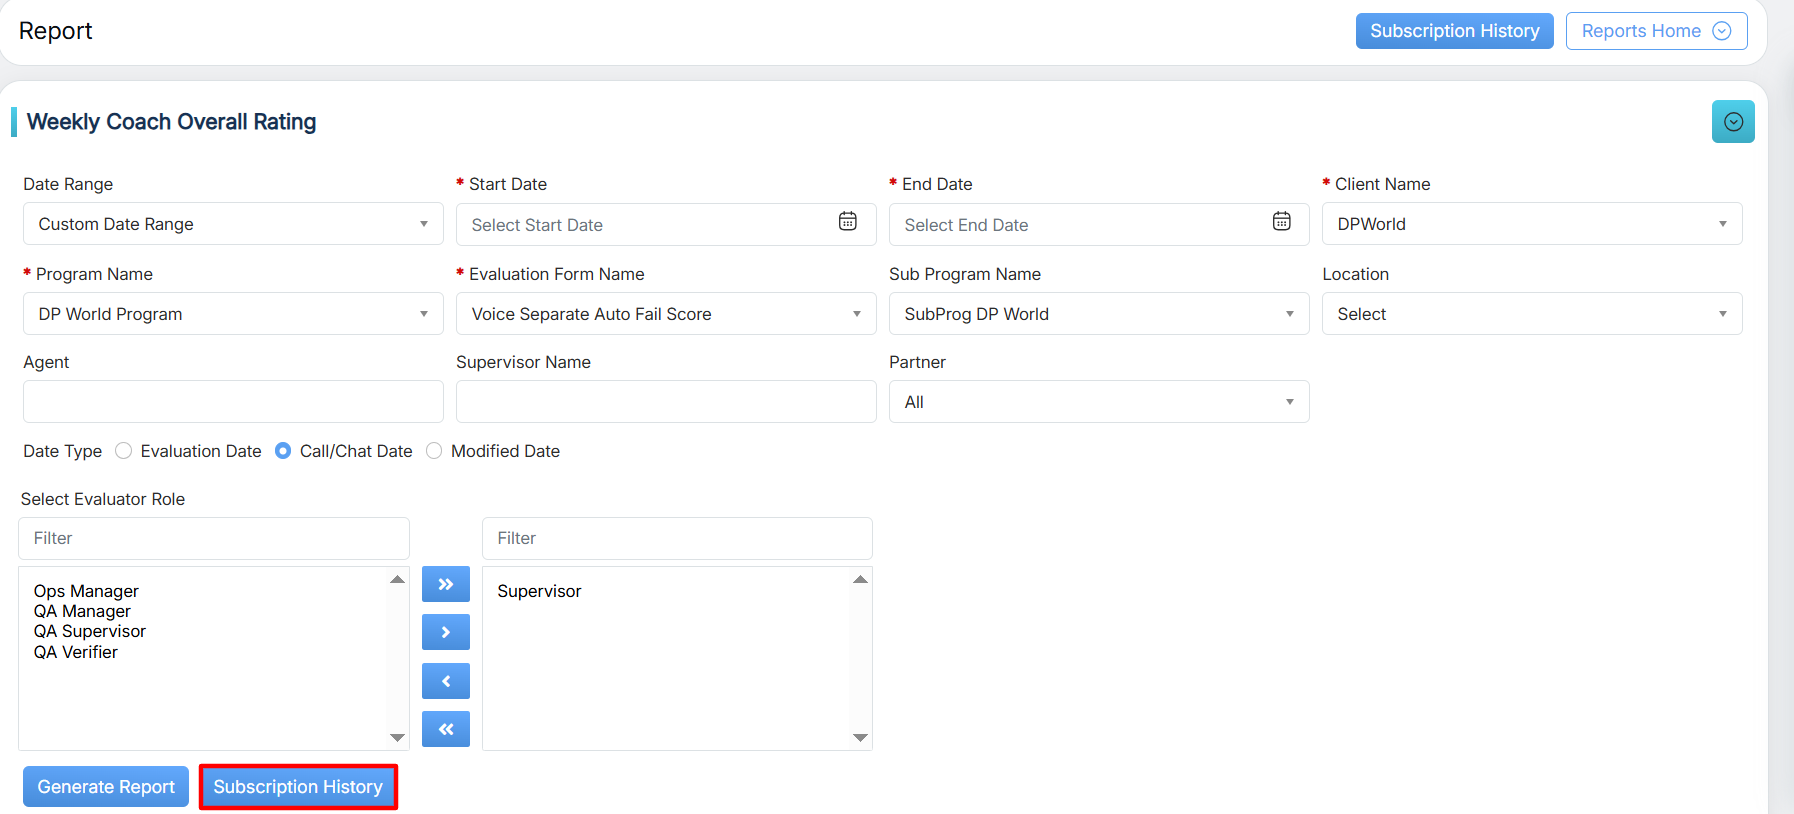Image resolution: width=1794 pixels, height=814 pixels.
Task: Expand the Client Name dropdown
Action: pos(1531,224)
